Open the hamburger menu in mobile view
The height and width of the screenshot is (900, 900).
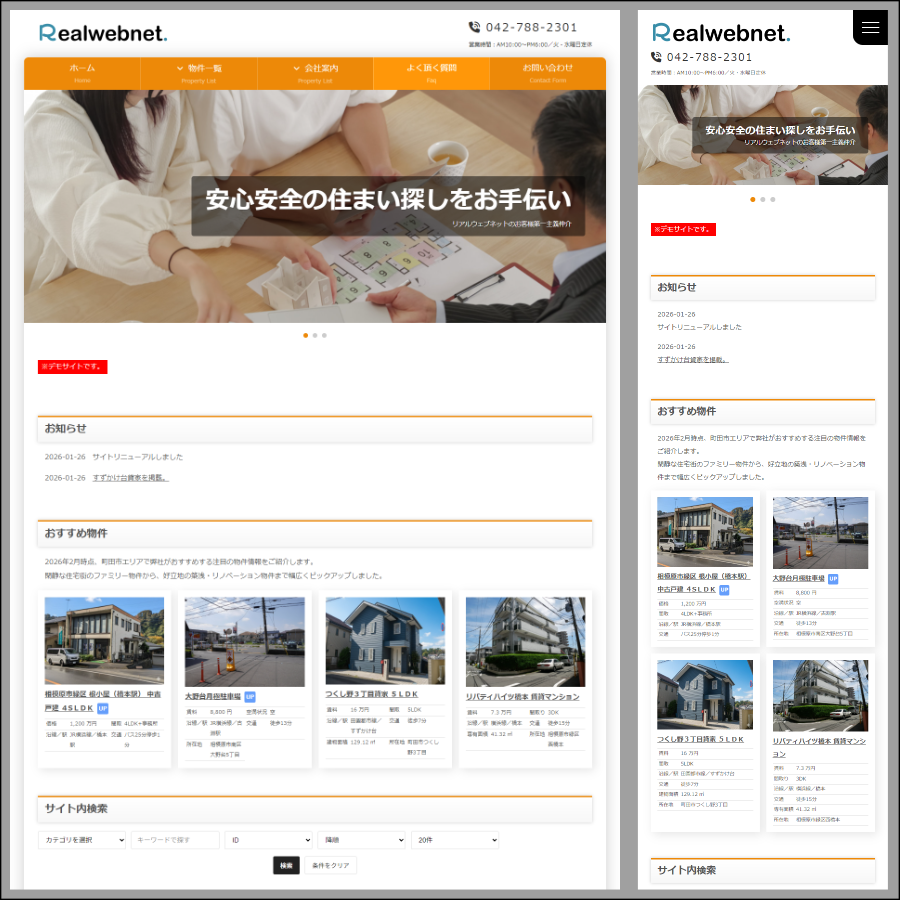coord(870,28)
